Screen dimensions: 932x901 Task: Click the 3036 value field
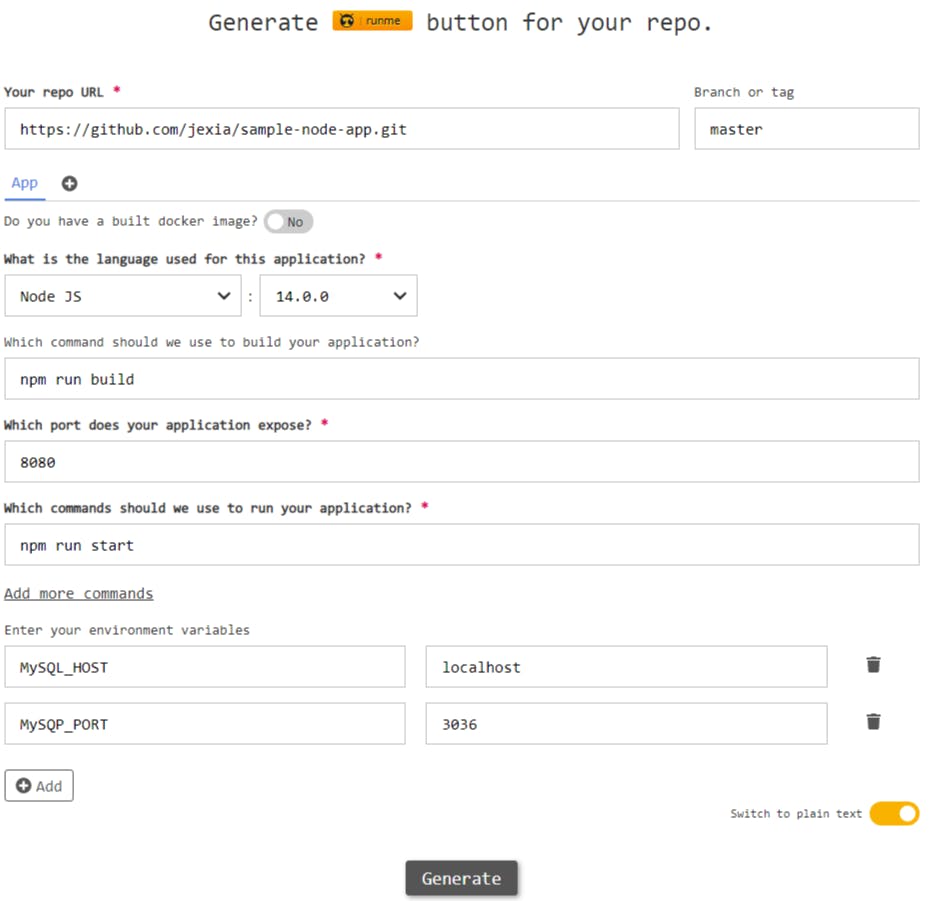click(x=626, y=724)
